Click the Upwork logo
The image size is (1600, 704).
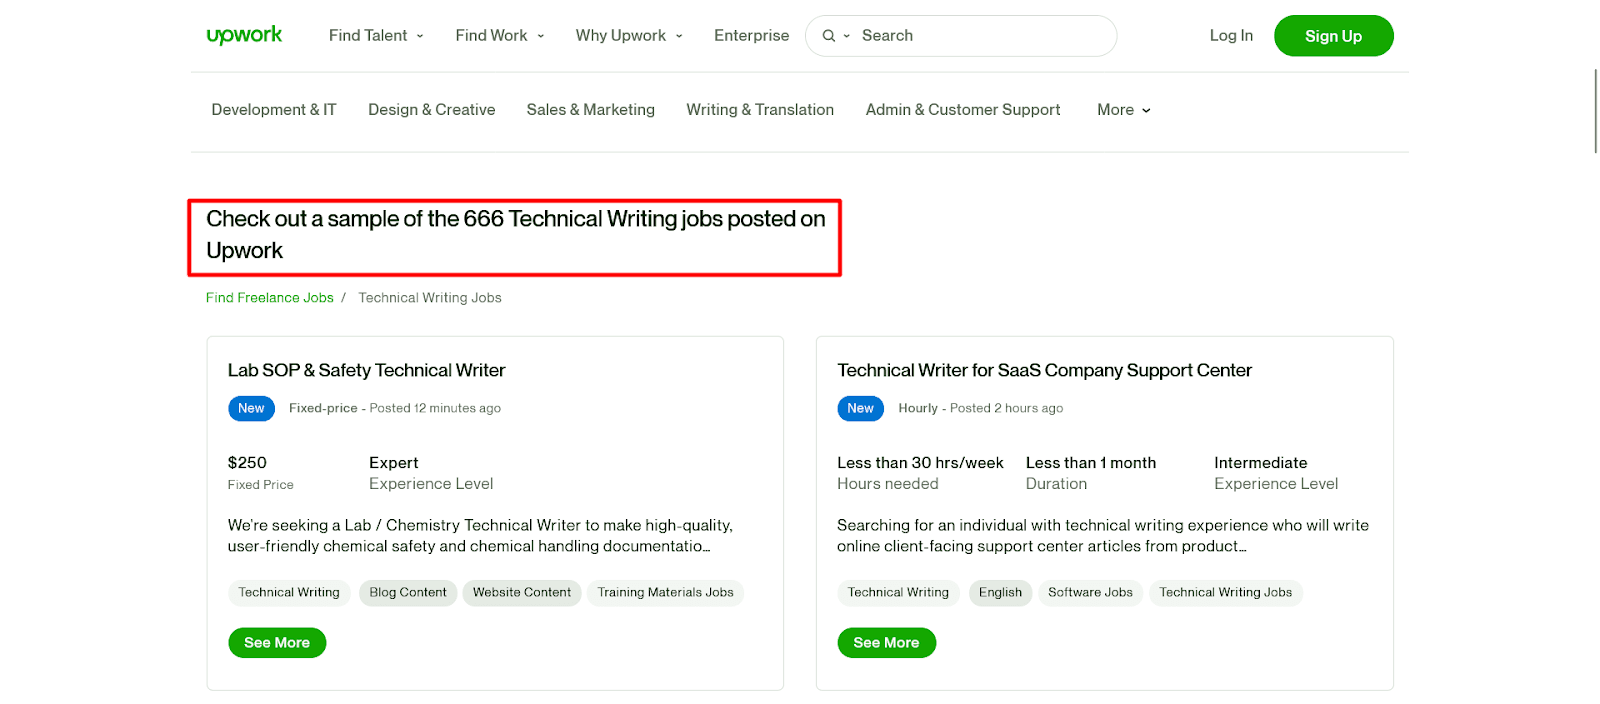244,35
